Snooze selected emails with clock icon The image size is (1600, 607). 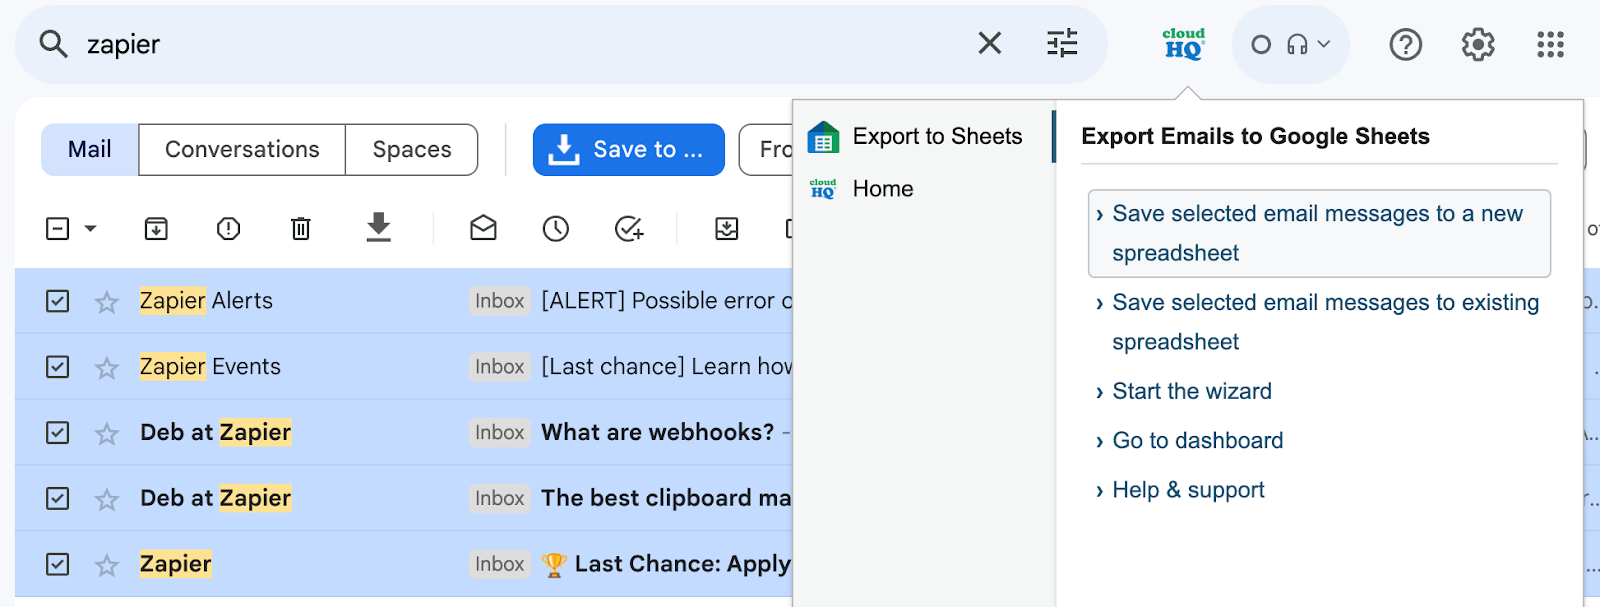[556, 229]
